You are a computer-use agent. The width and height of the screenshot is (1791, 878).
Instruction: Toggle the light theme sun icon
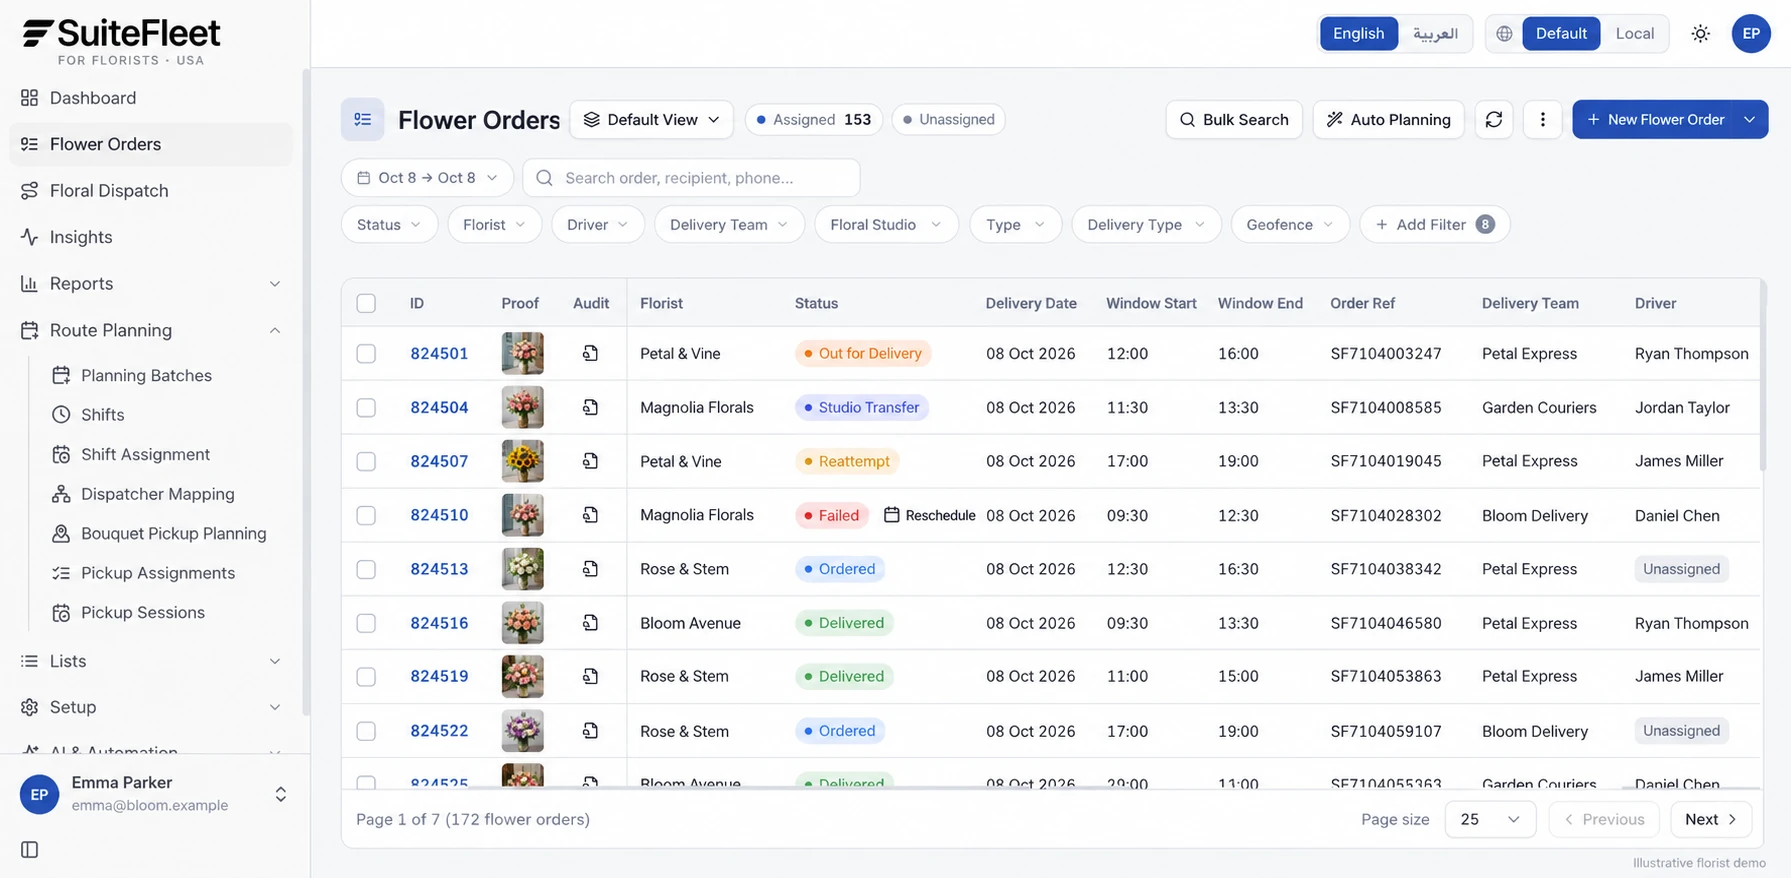(x=1700, y=34)
